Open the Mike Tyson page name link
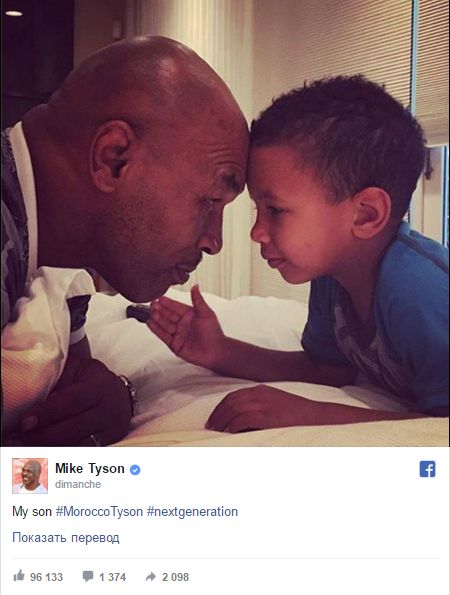This screenshot has width=450, height=595. coord(90,469)
